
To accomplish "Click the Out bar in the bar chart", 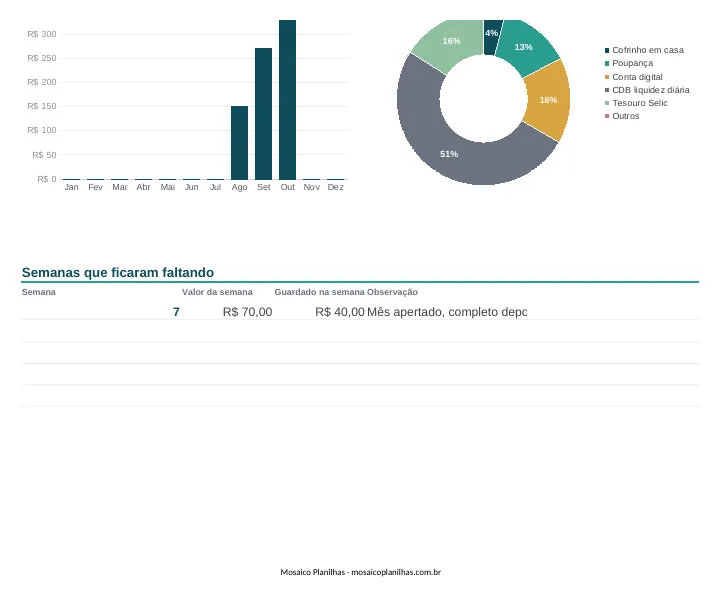I will click(x=288, y=100).
